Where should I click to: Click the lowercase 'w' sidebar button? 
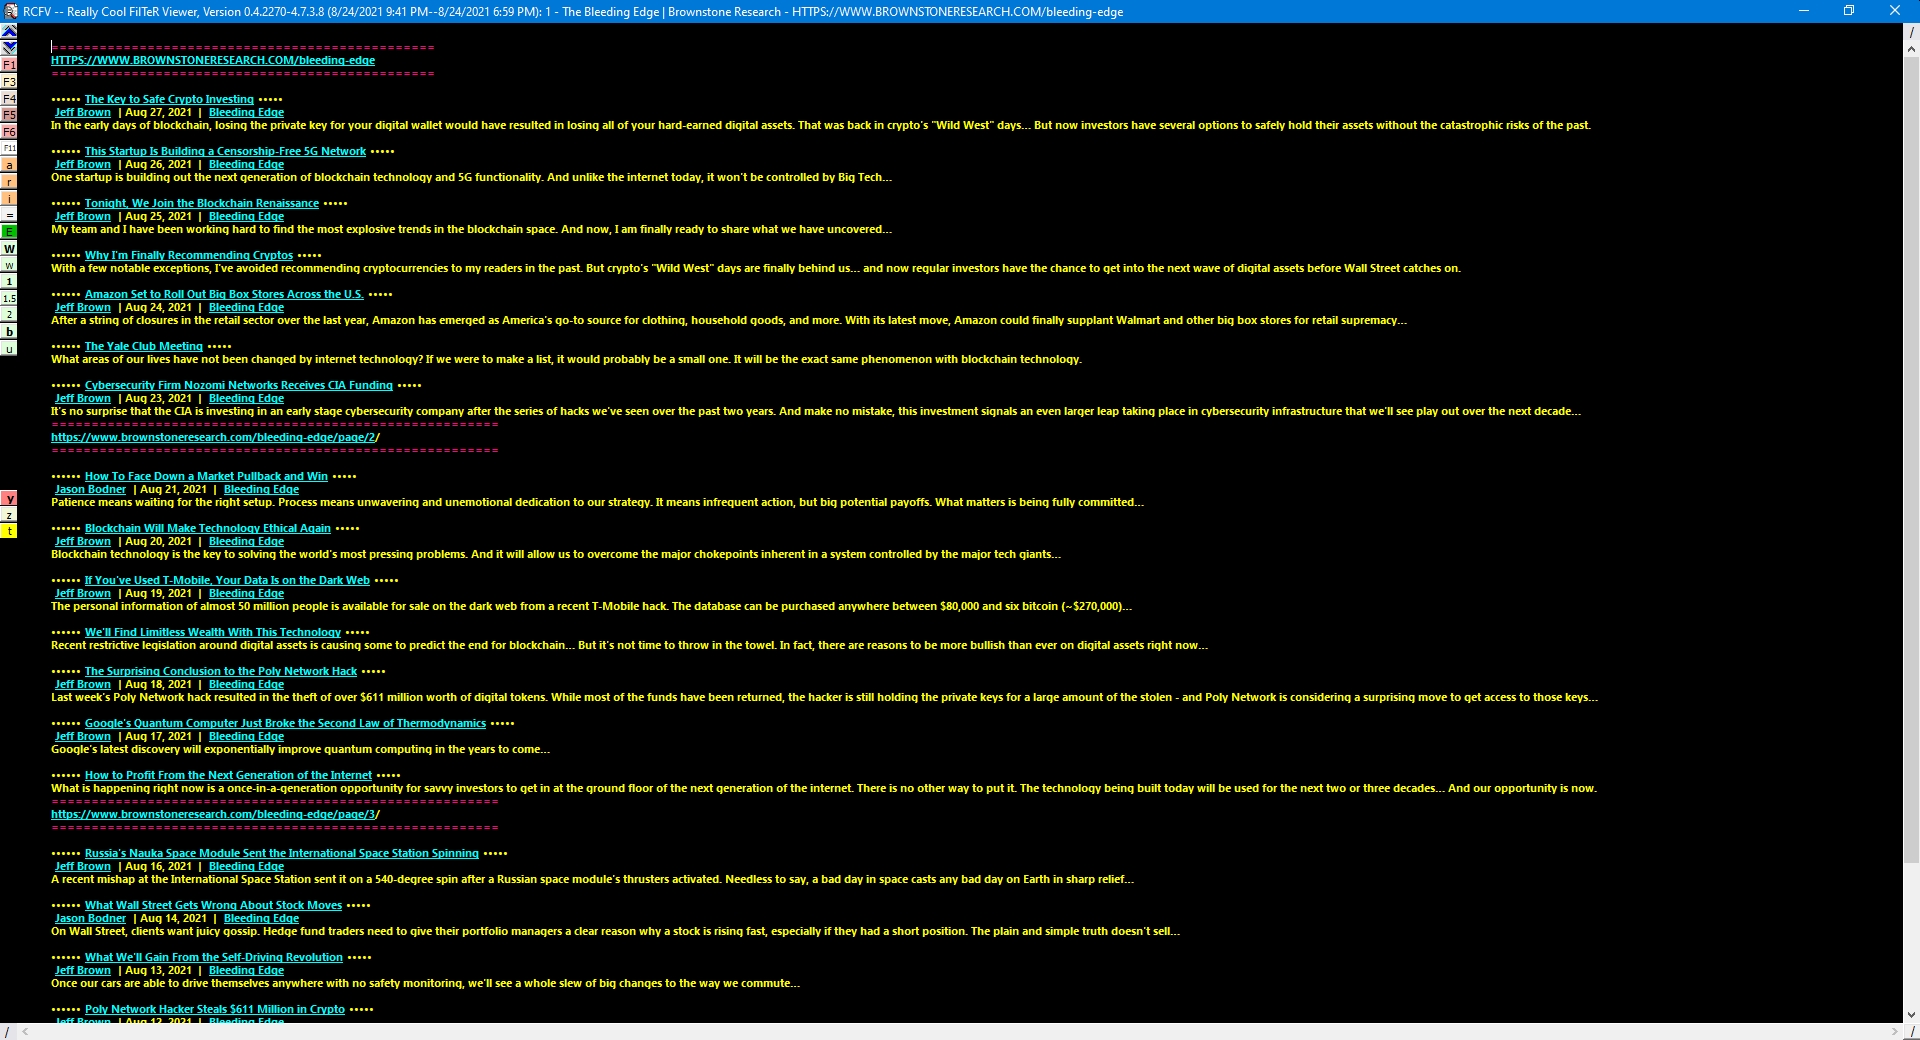point(9,265)
